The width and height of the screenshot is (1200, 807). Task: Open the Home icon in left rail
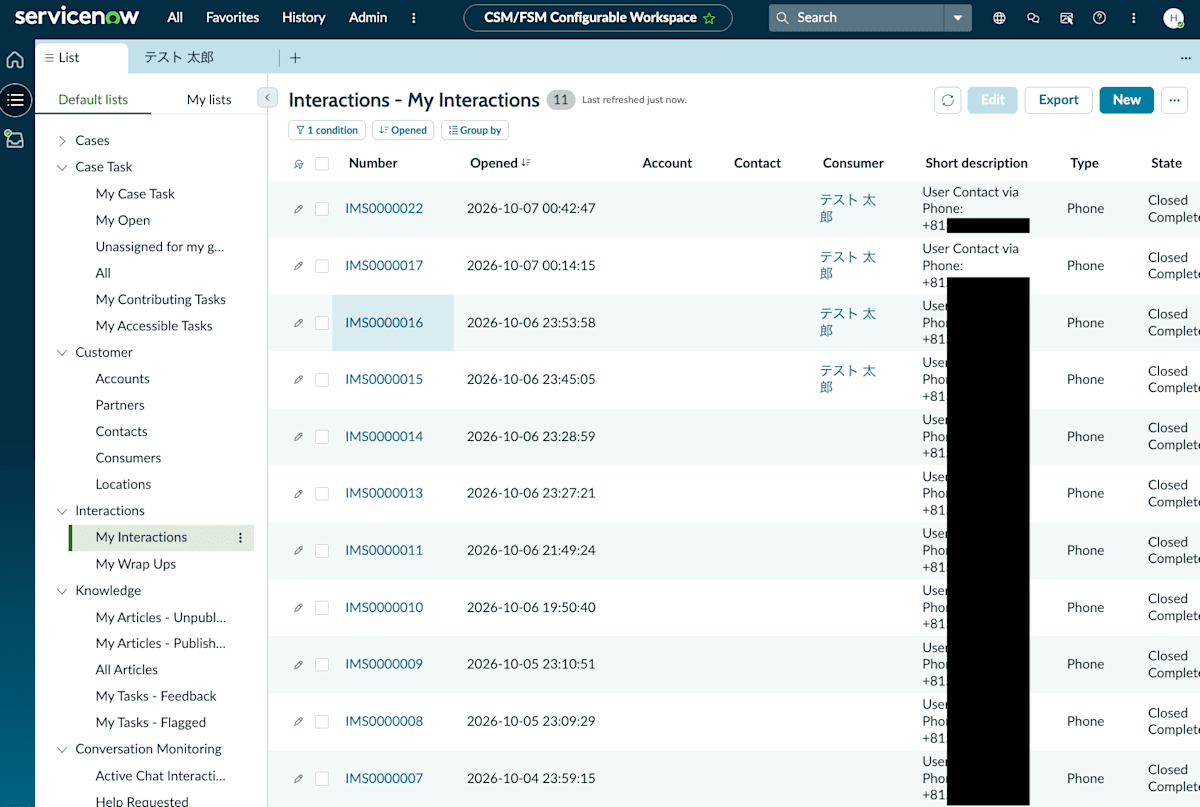[x=15, y=60]
